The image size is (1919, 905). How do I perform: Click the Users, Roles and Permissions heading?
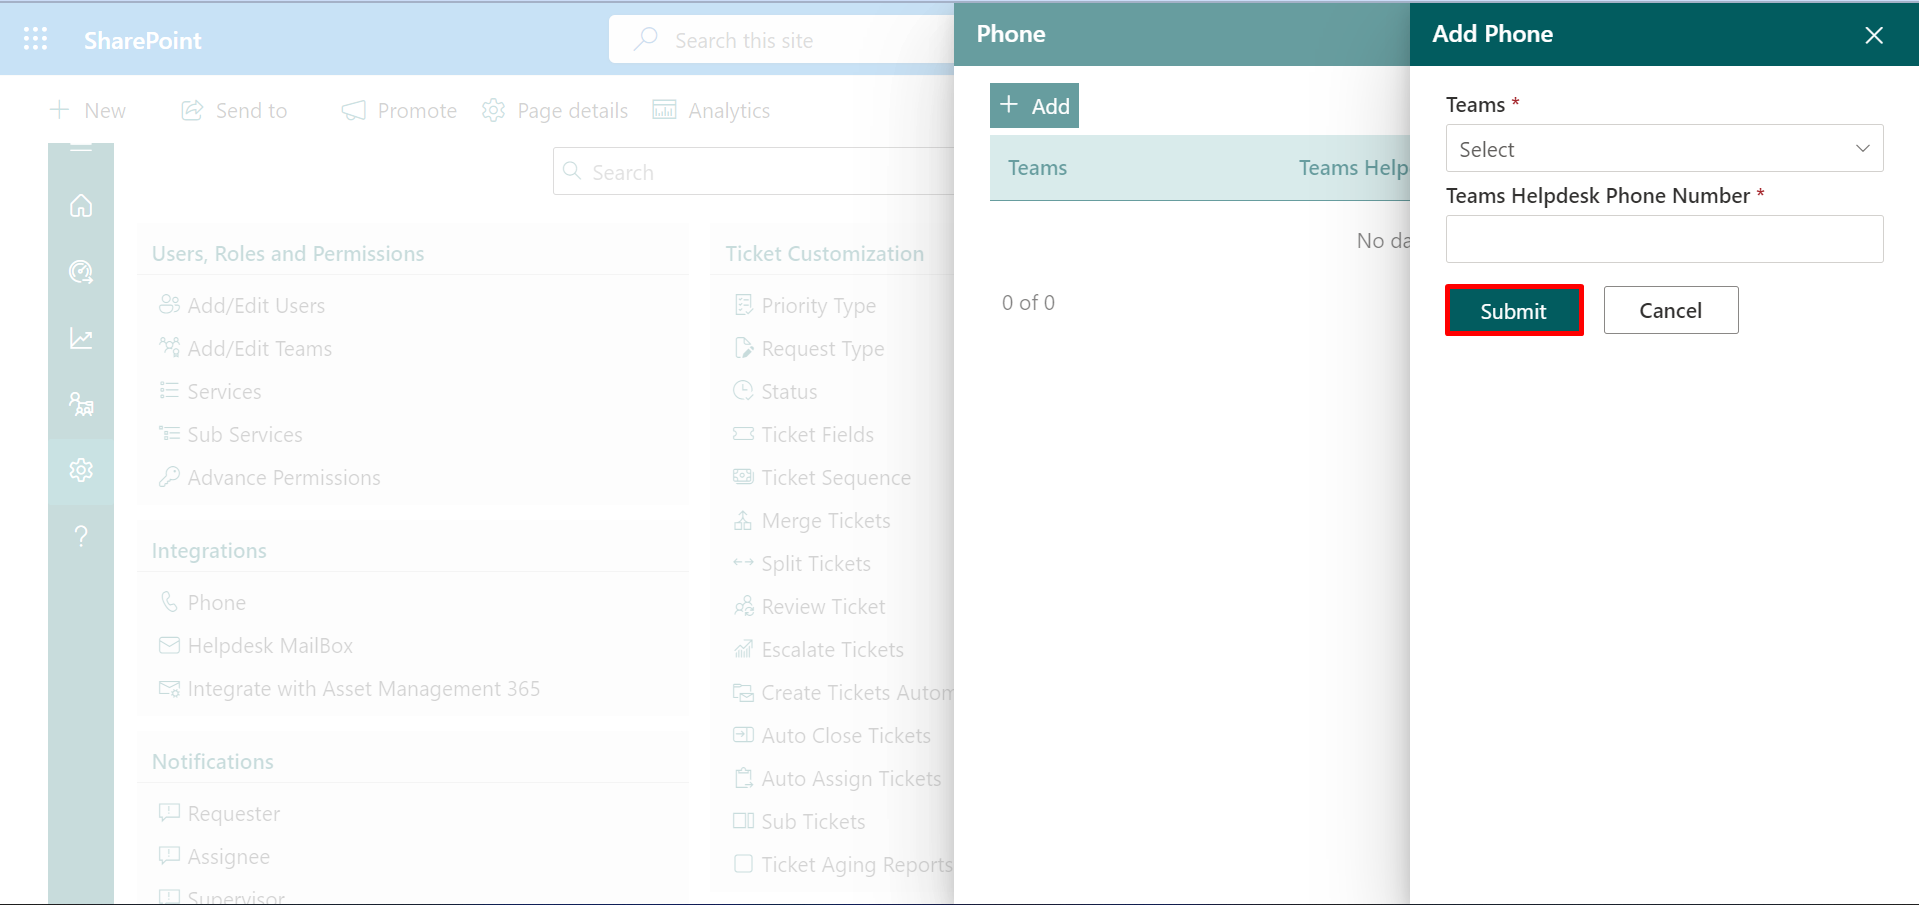(288, 253)
